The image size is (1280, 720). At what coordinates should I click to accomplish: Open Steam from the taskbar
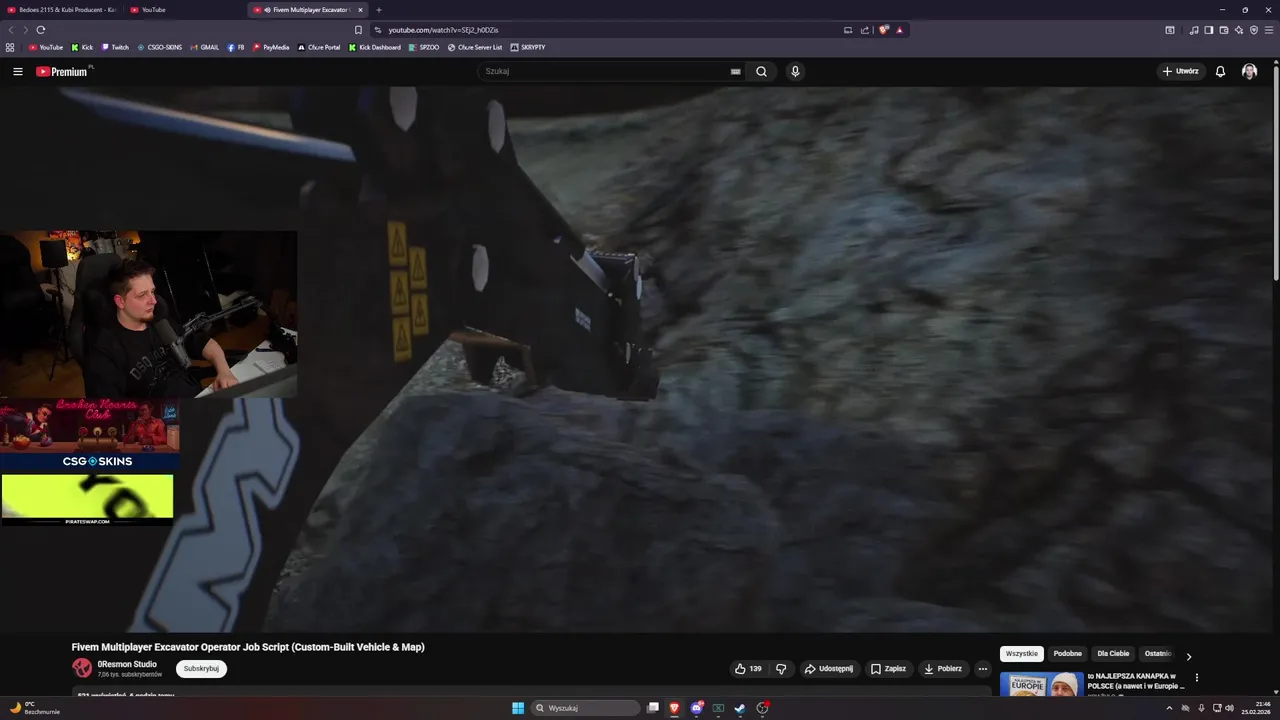pyautogui.click(x=740, y=708)
